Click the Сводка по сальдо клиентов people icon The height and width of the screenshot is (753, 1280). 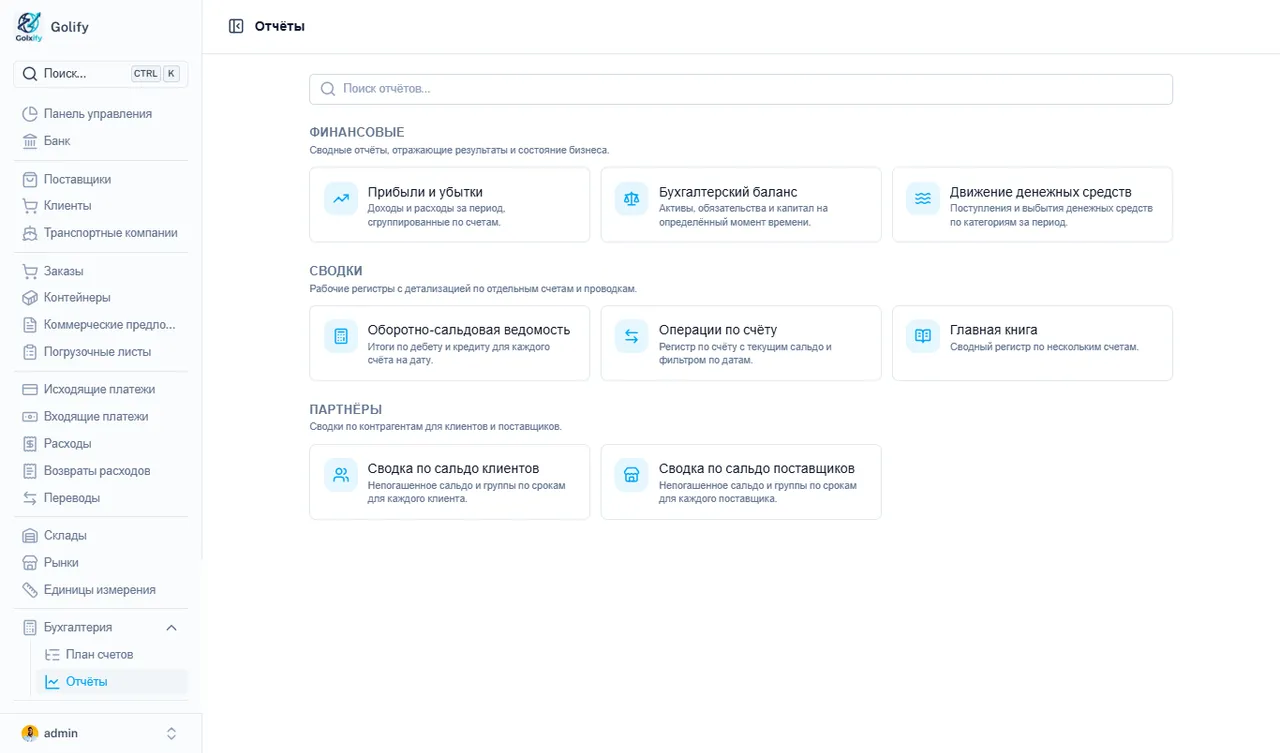[341, 475]
